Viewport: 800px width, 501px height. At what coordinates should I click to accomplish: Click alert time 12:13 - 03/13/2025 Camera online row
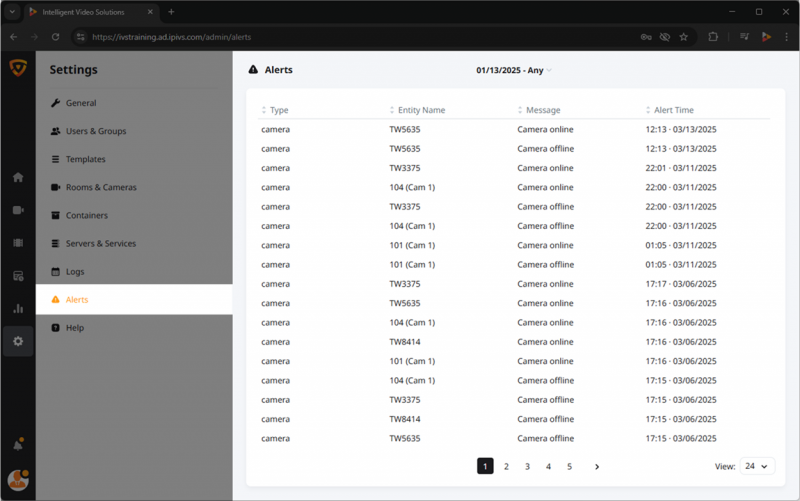tap(681, 130)
